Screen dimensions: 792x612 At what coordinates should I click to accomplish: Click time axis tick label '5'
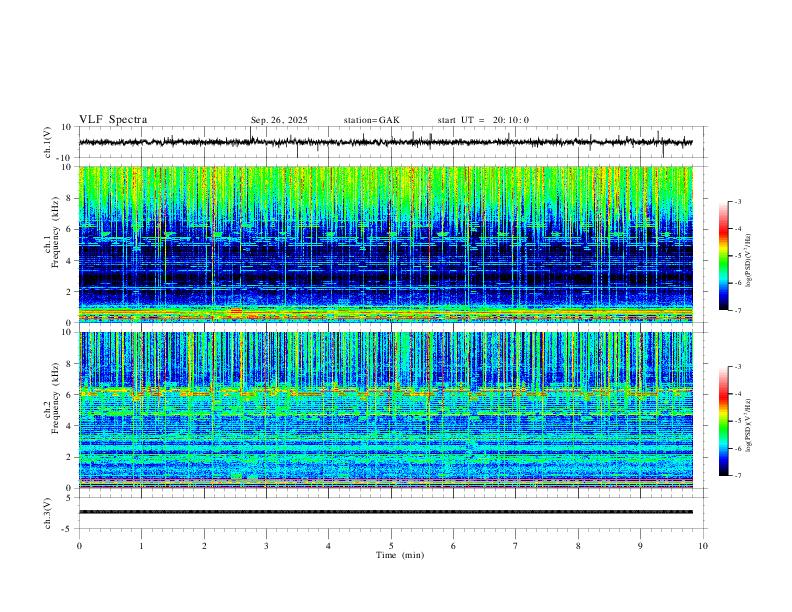tap(391, 546)
